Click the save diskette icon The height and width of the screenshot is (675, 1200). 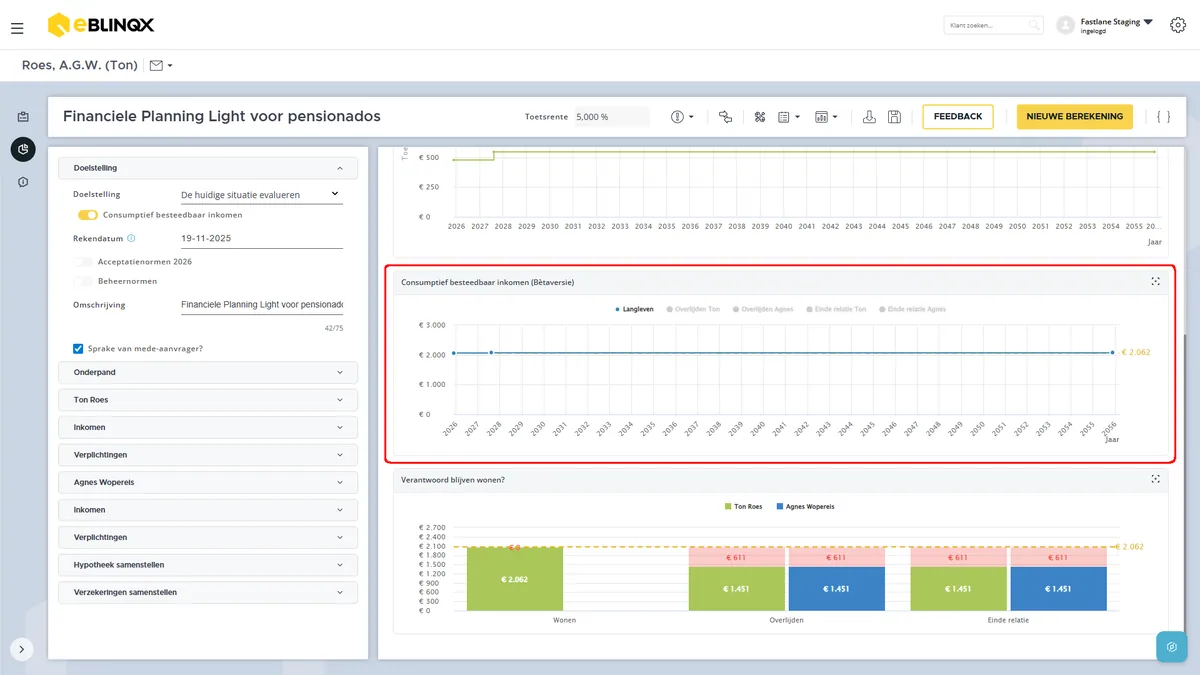tap(894, 117)
